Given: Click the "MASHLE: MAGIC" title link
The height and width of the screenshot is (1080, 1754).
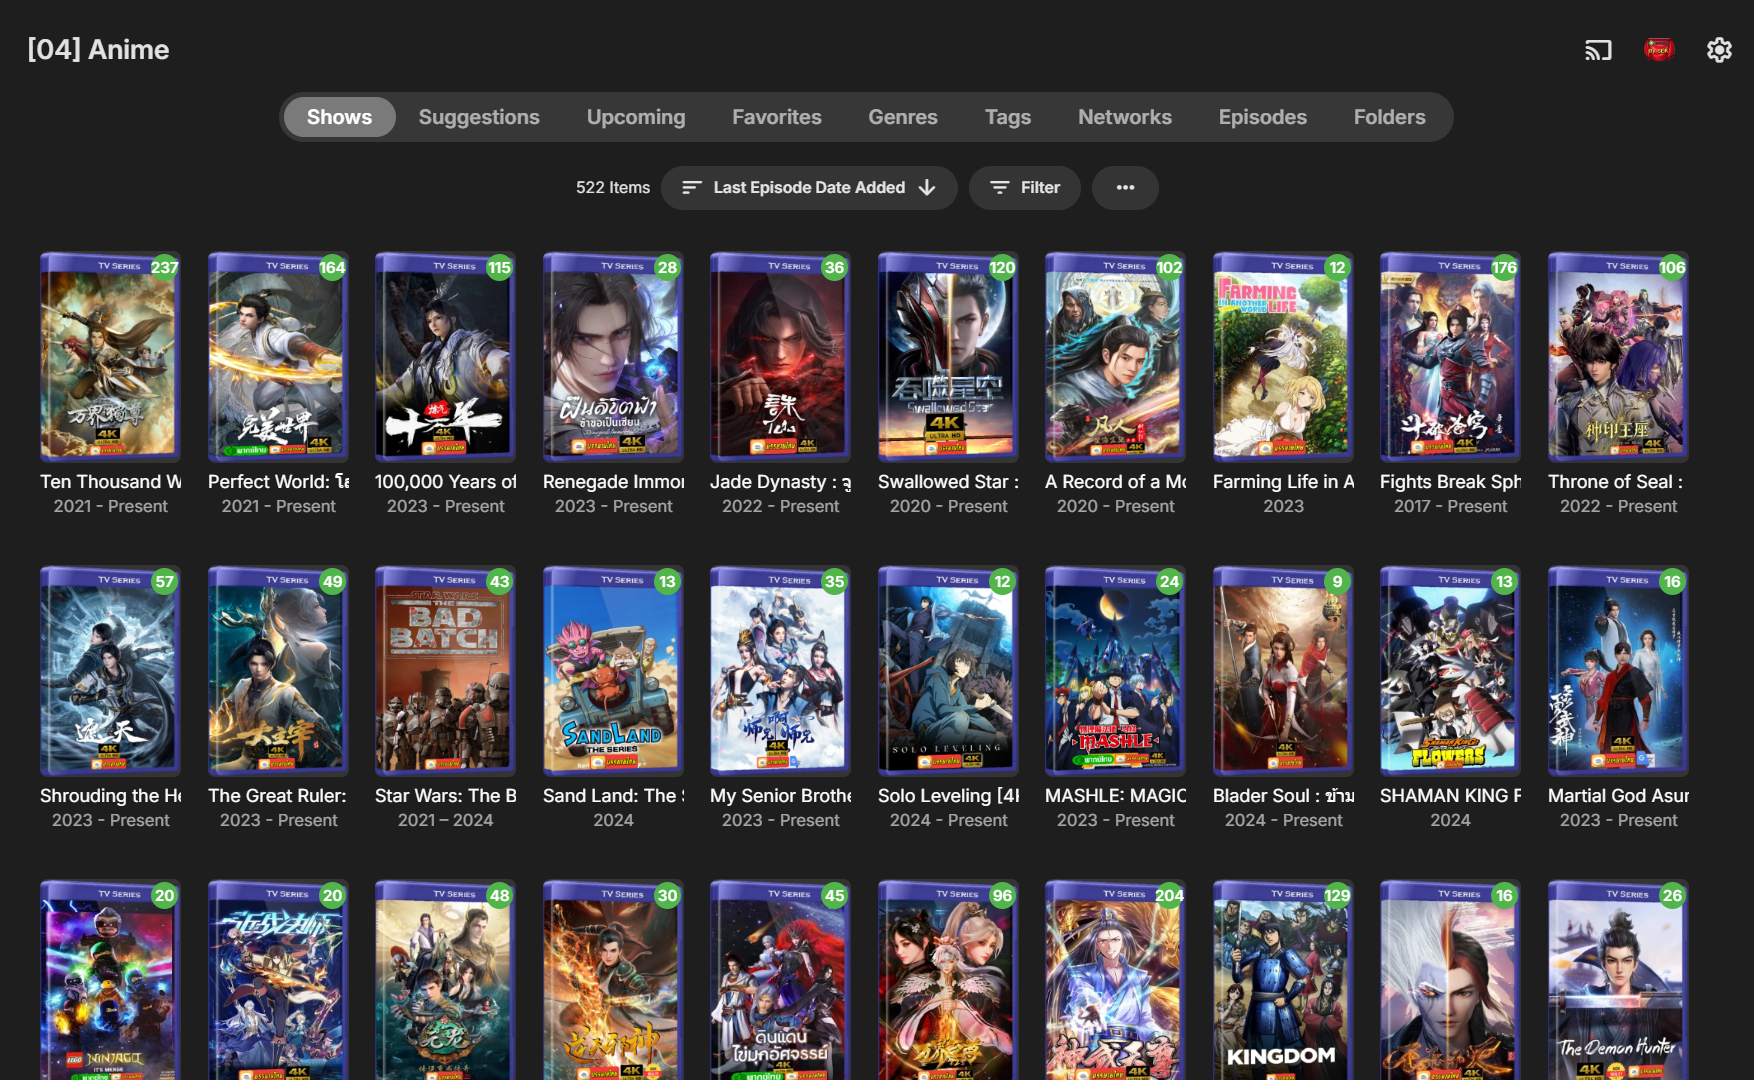Looking at the screenshot, I should [1115, 796].
